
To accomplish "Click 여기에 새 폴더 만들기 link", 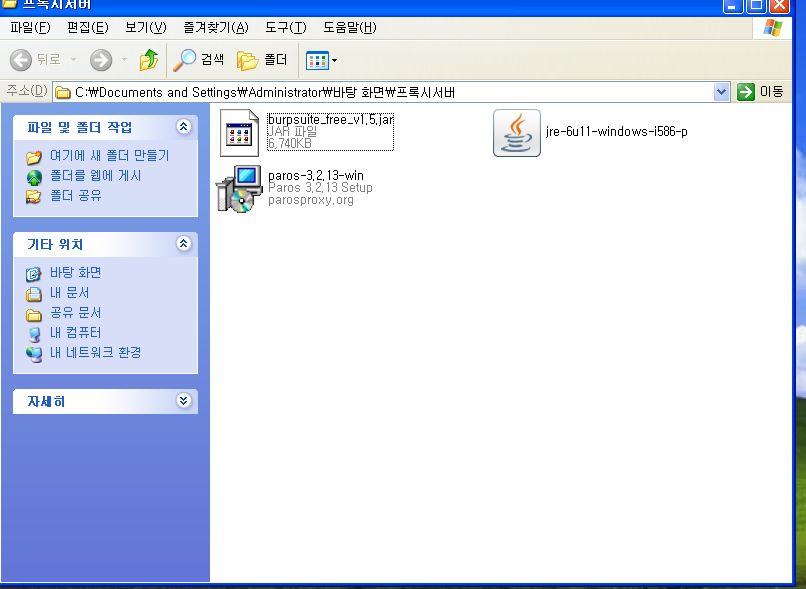I will tap(109, 155).
